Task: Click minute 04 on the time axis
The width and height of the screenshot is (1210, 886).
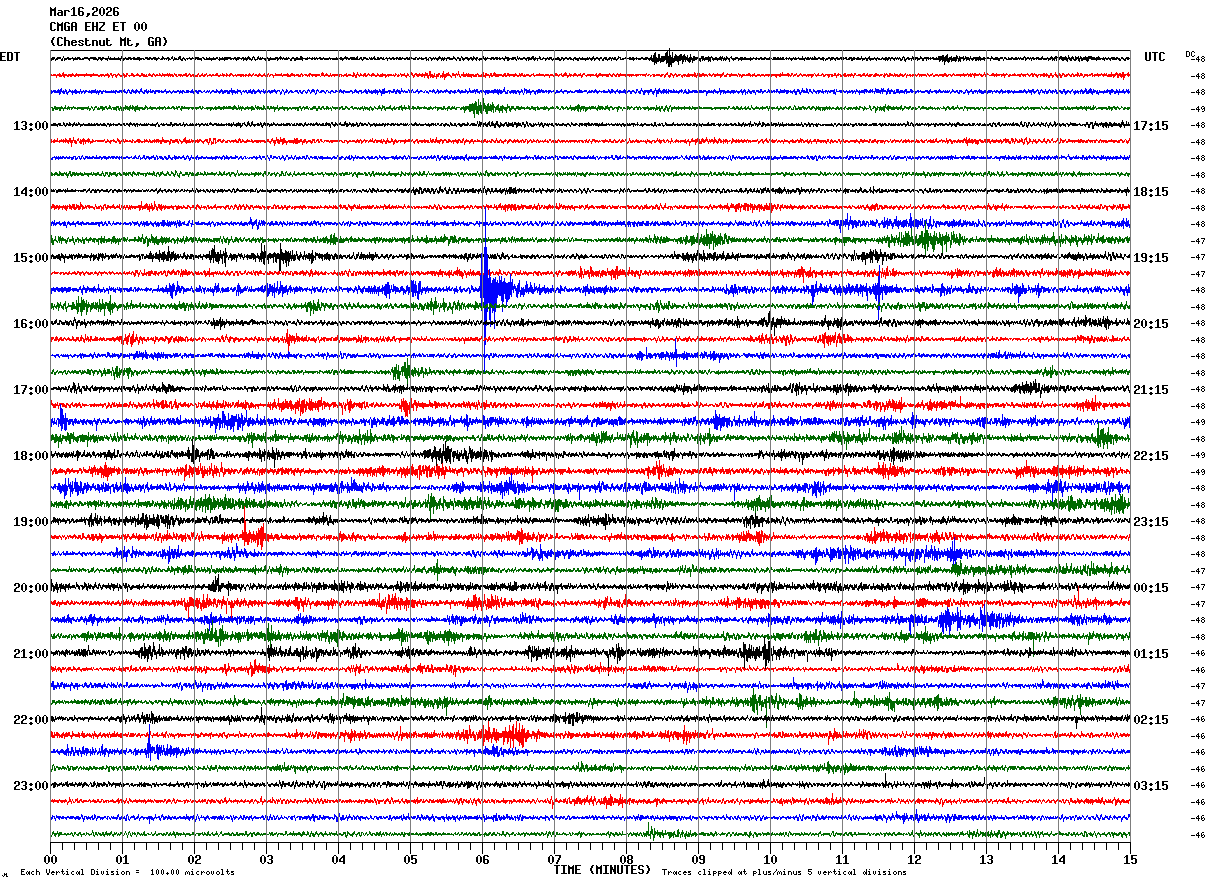Action: point(338,859)
